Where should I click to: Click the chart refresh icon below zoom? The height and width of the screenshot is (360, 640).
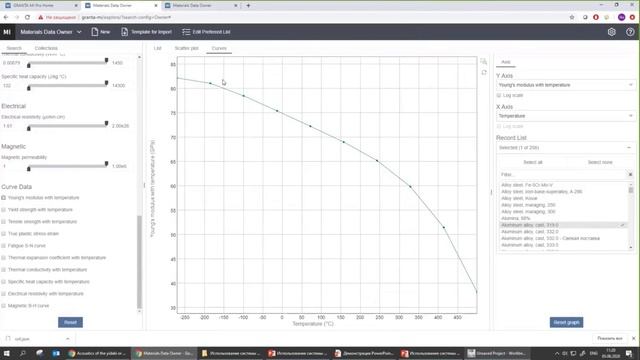484,73
